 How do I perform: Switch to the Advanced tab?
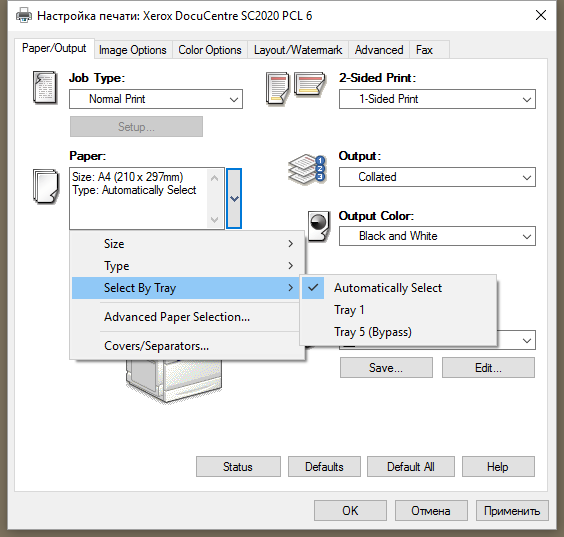pyautogui.click(x=379, y=50)
